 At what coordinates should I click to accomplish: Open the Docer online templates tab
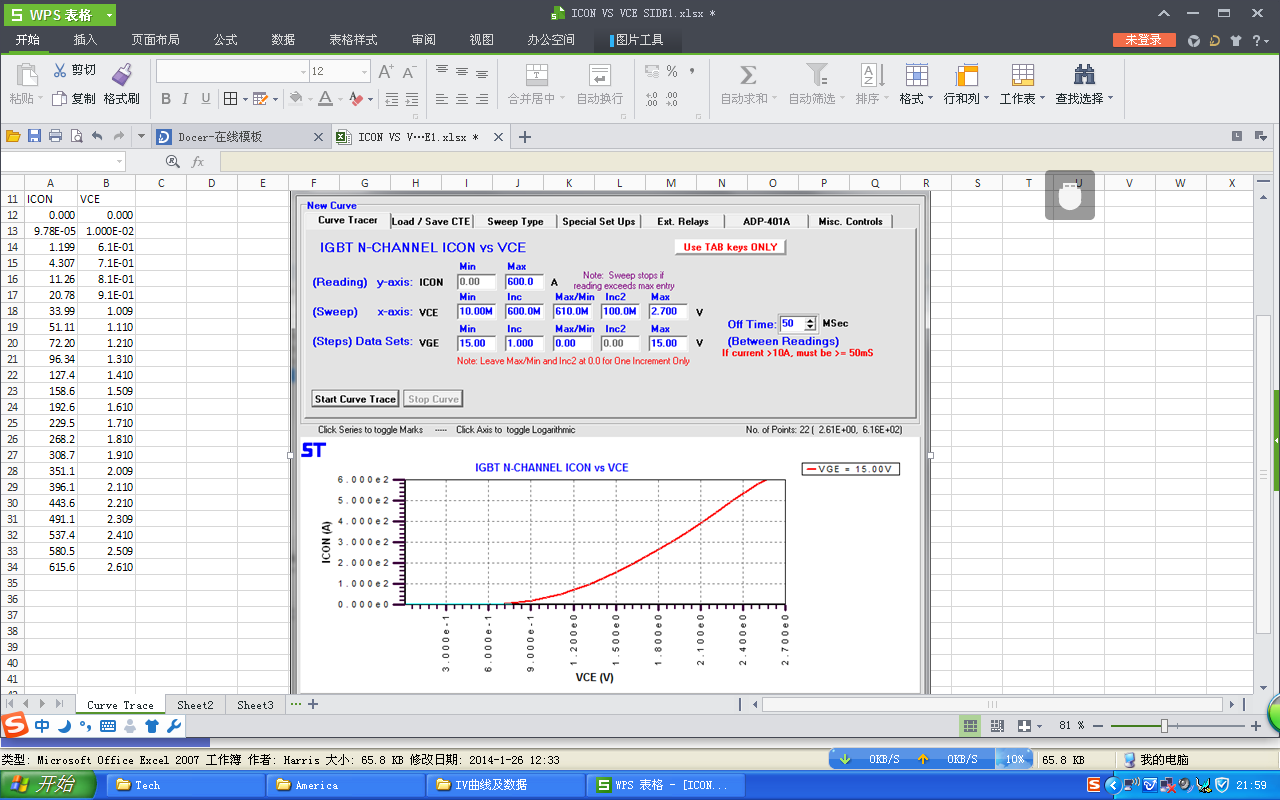point(220,137)
